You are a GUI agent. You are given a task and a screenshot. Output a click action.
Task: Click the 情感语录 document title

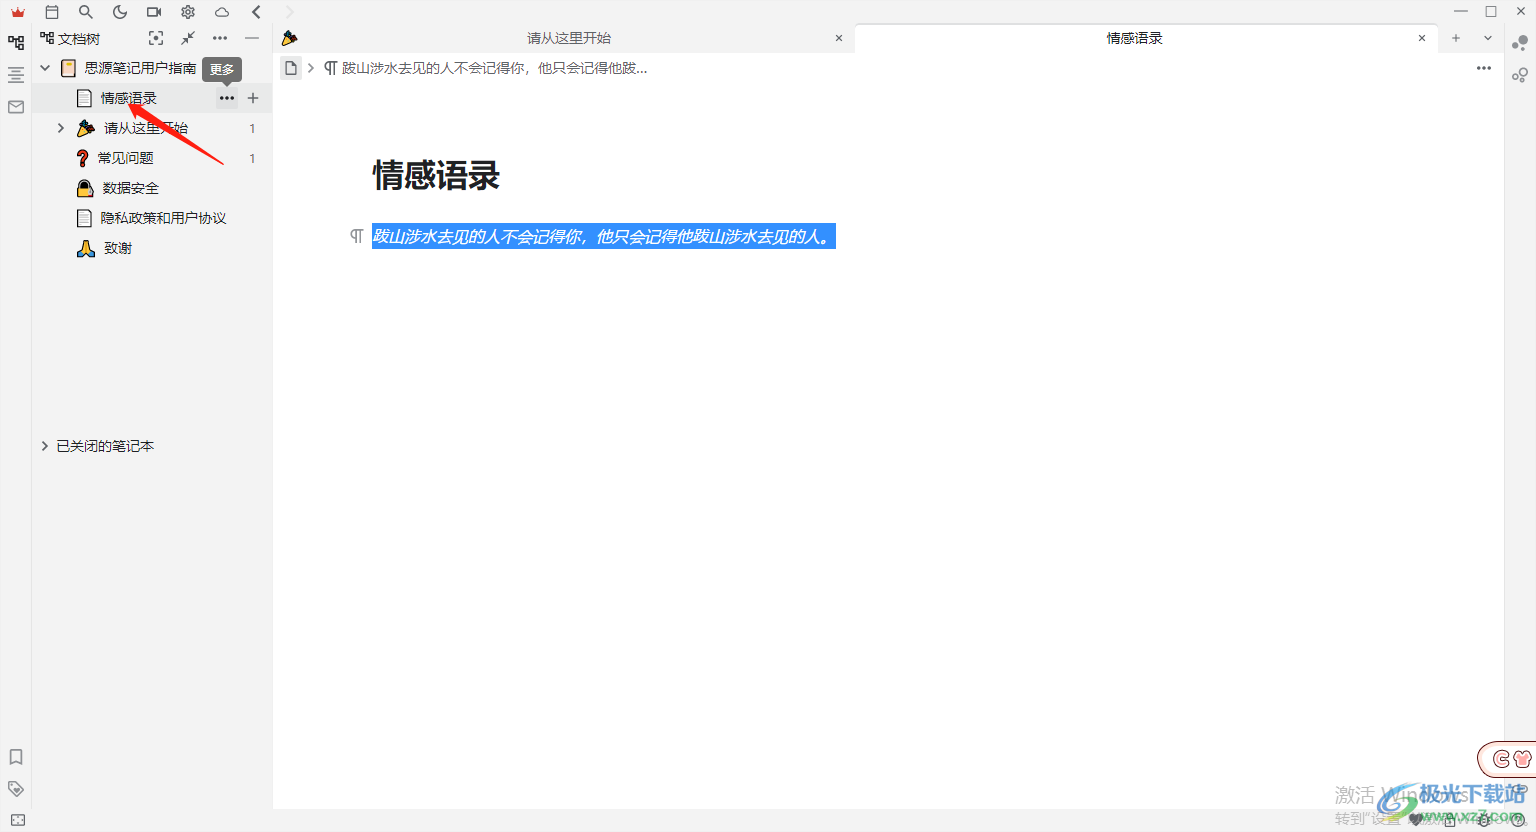[x=436, y=176]
